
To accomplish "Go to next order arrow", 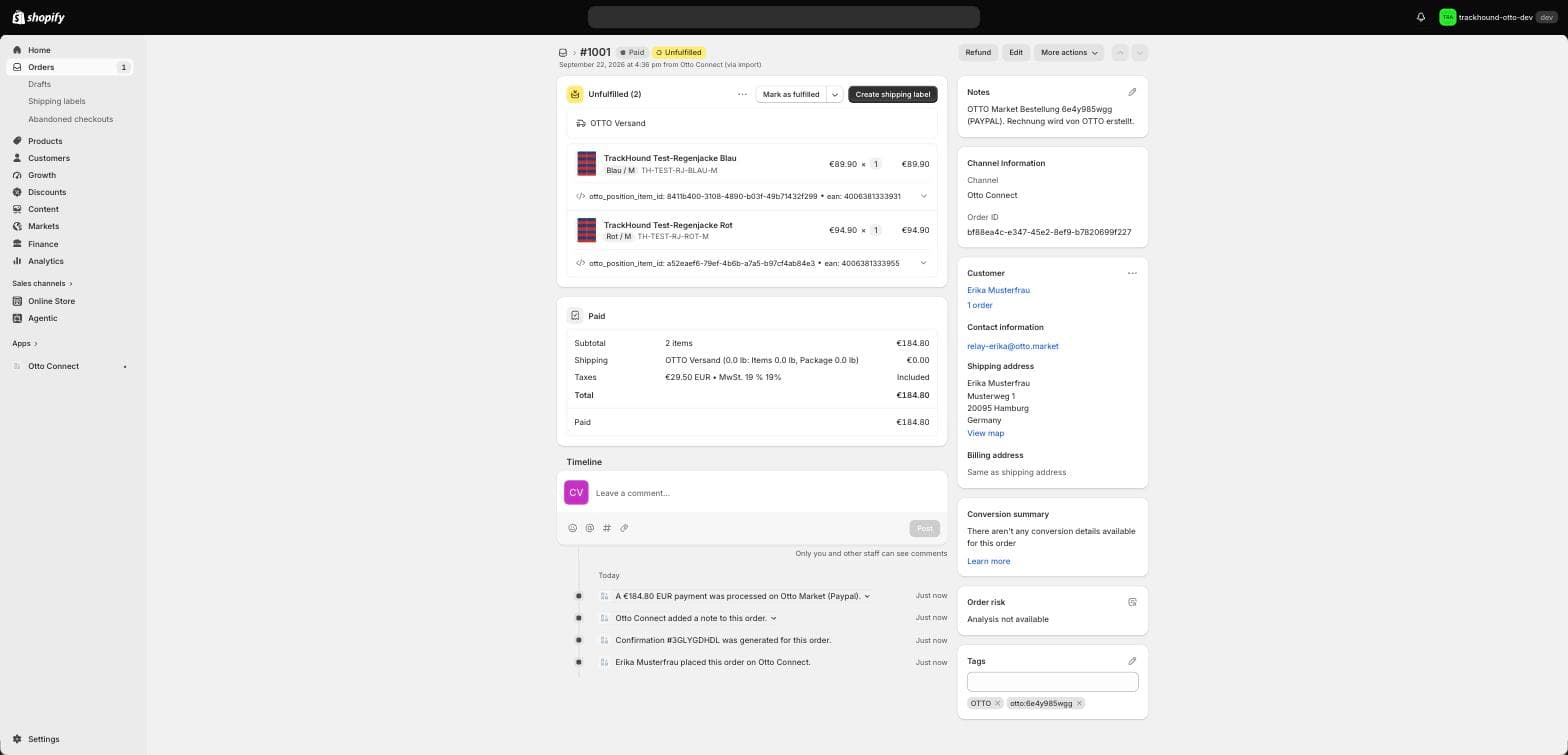I will pos(1140,53).
